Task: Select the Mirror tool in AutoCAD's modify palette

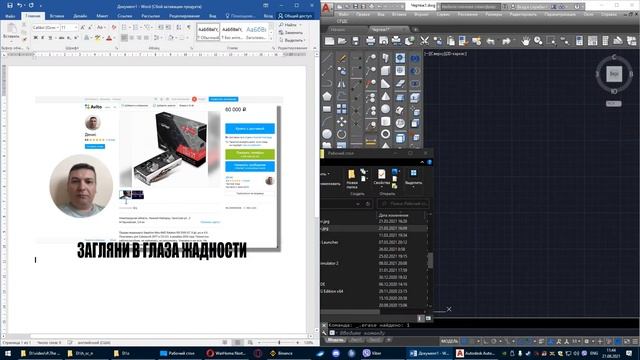Action: tap(342, 84)
